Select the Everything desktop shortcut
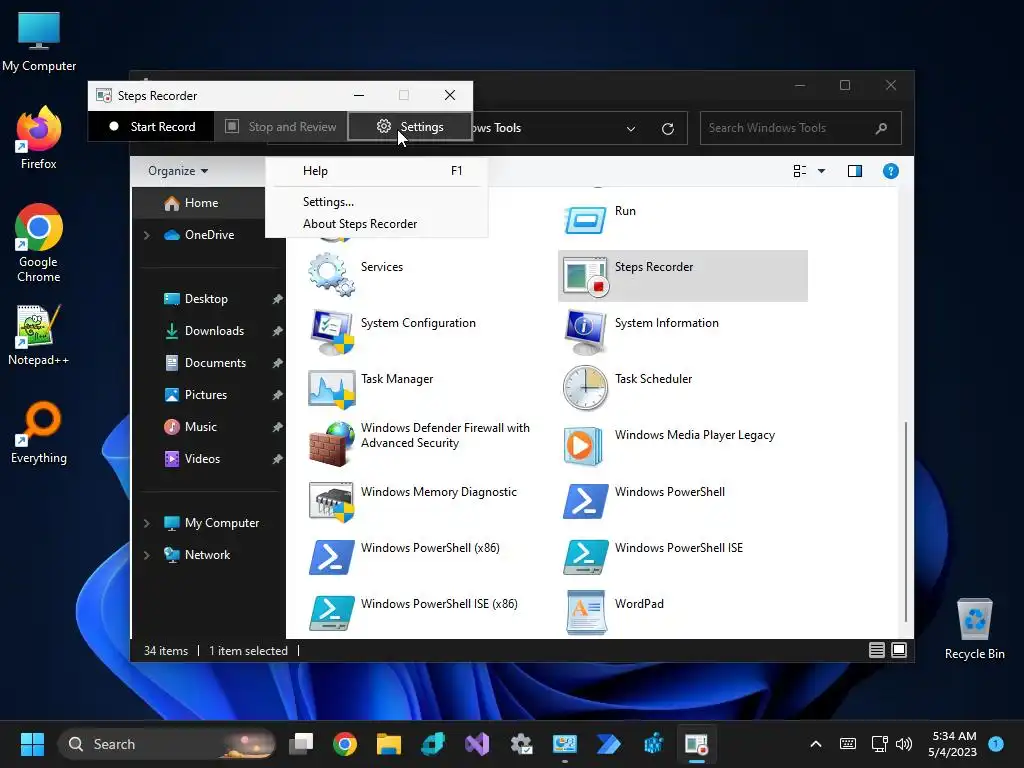This screenshot has width=1024, height=768. pos(39,432)
